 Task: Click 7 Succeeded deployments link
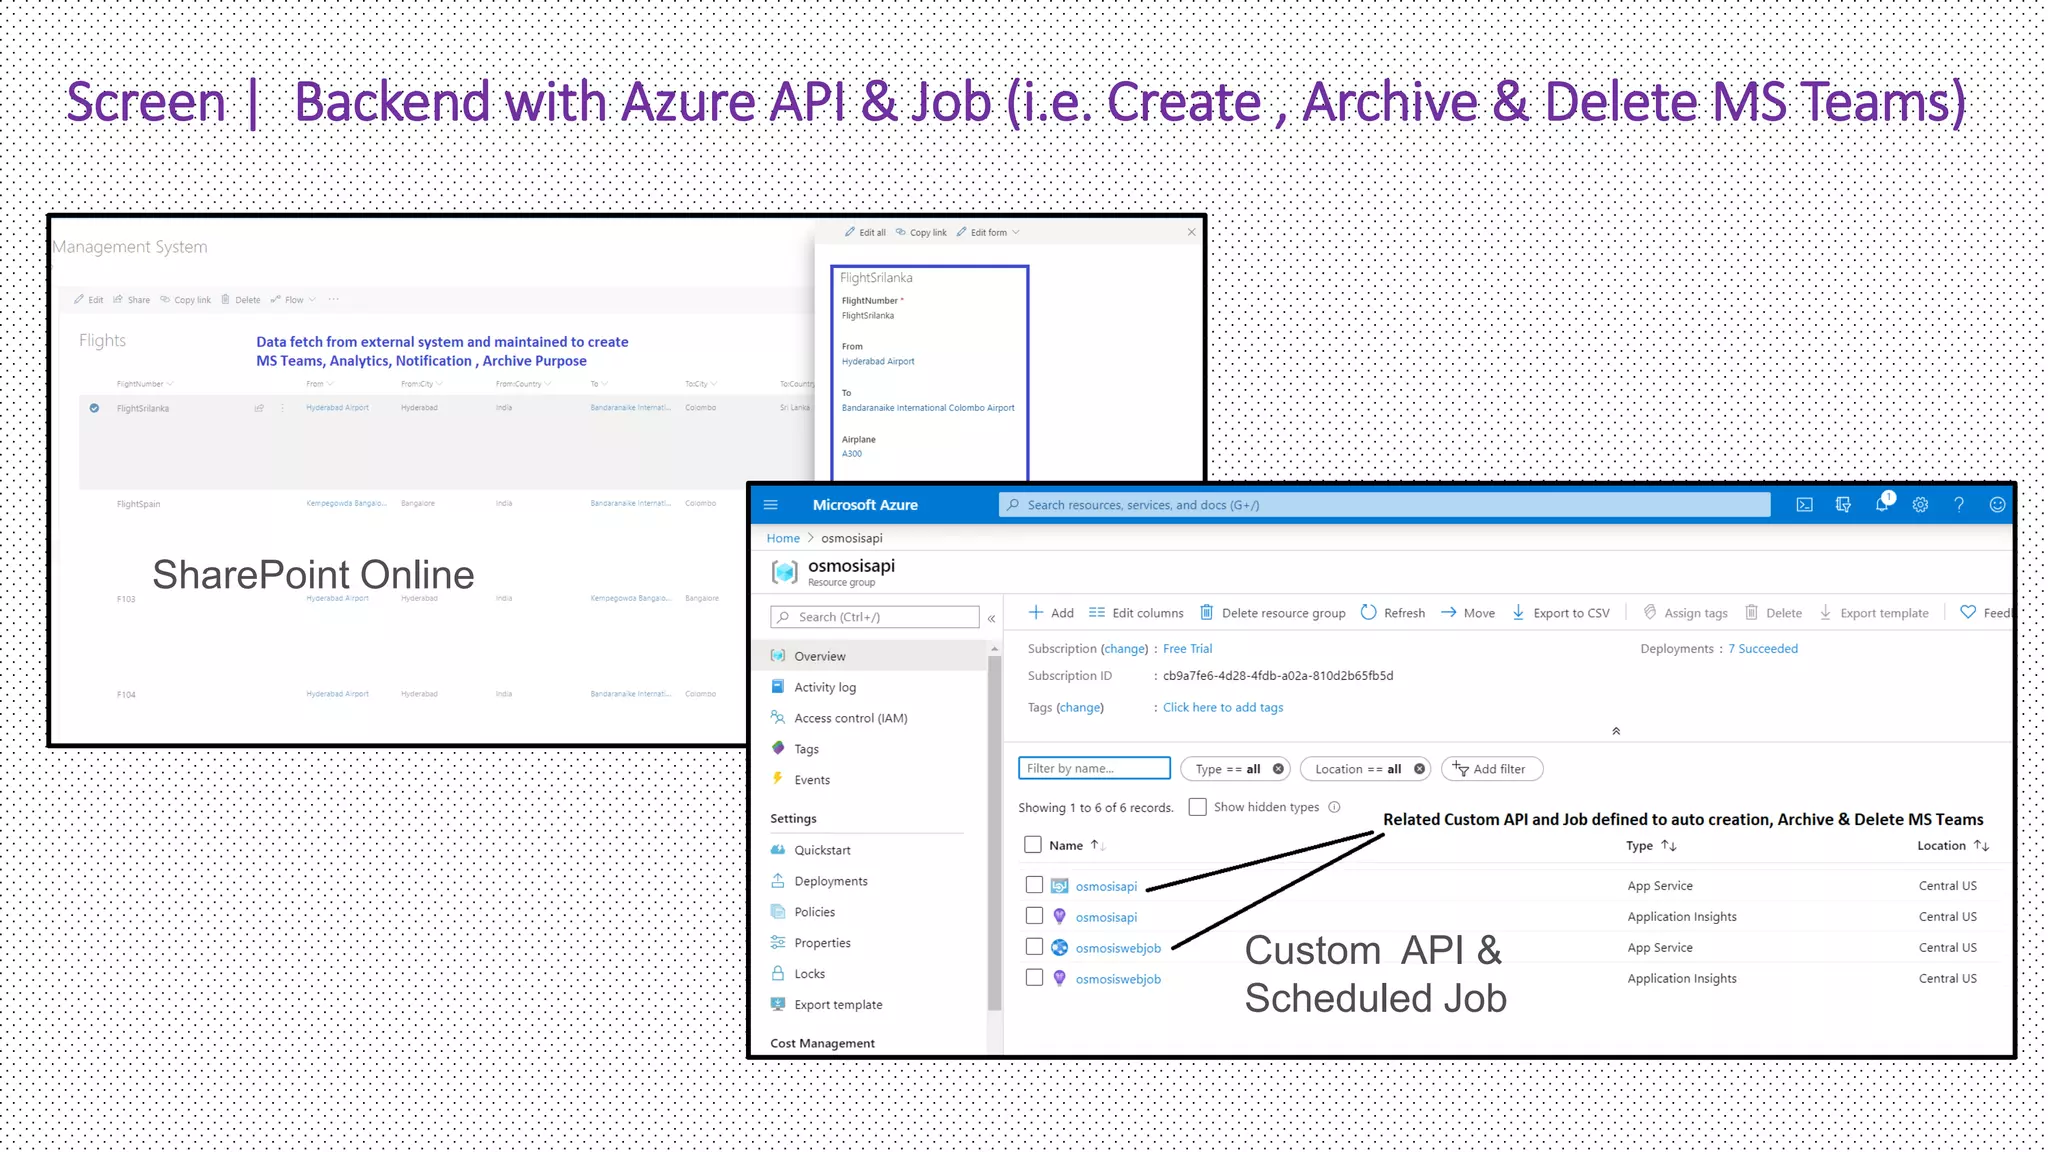pos(1762,649)
